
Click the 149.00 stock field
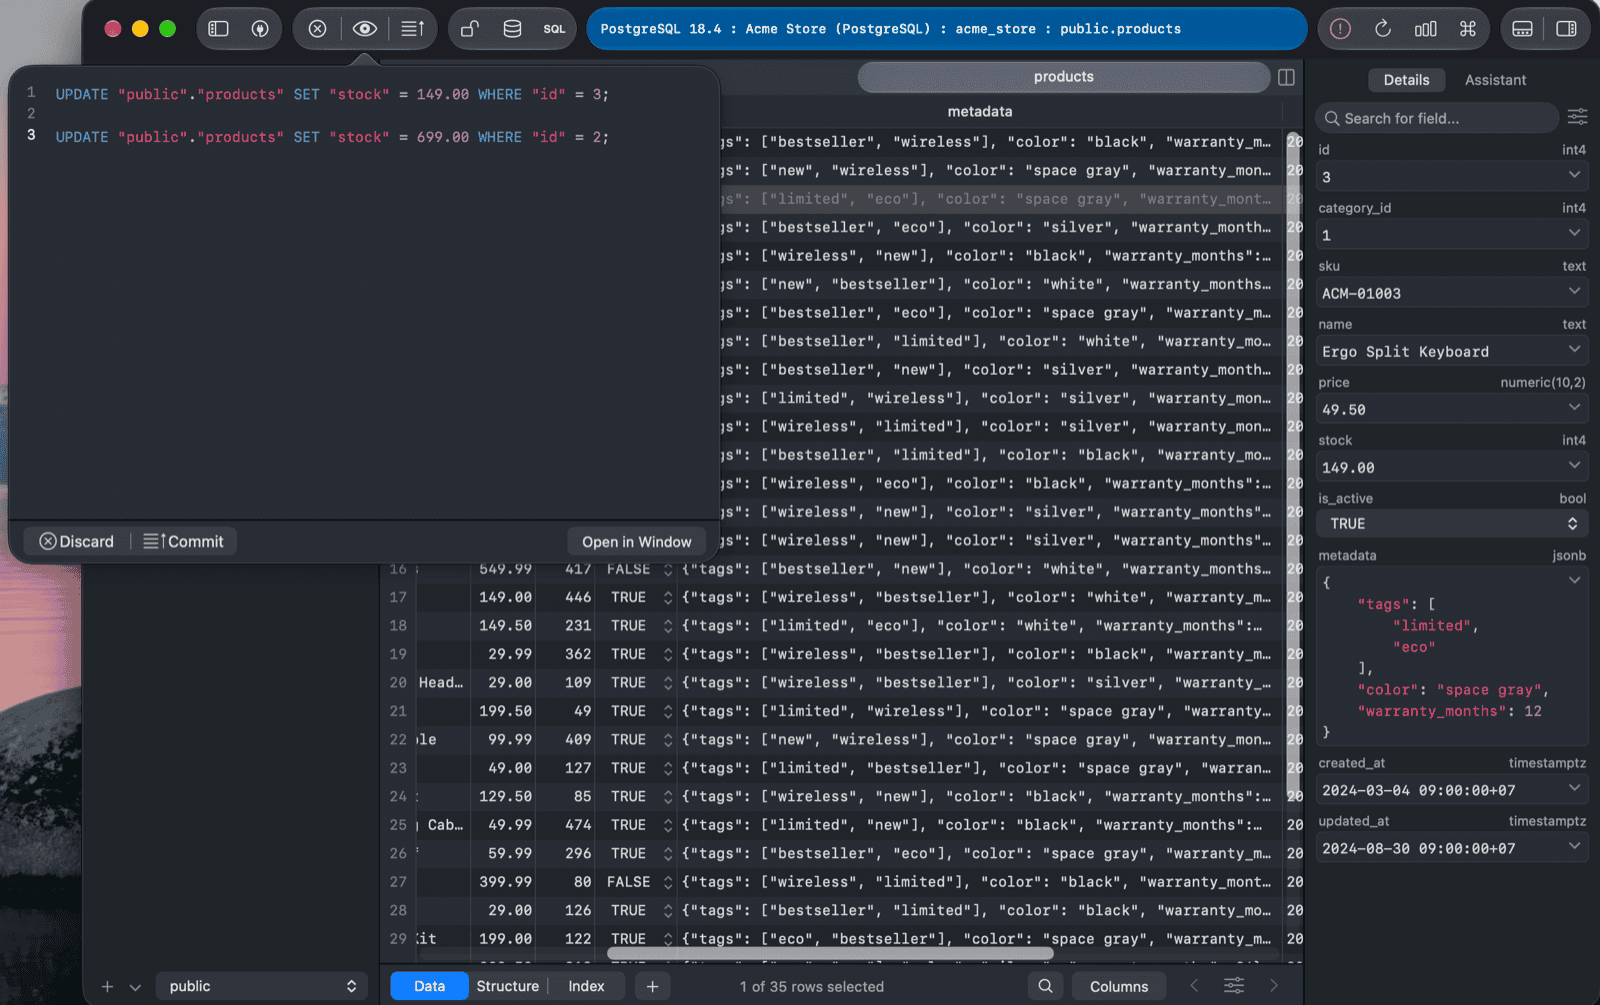pos(1452,467)
